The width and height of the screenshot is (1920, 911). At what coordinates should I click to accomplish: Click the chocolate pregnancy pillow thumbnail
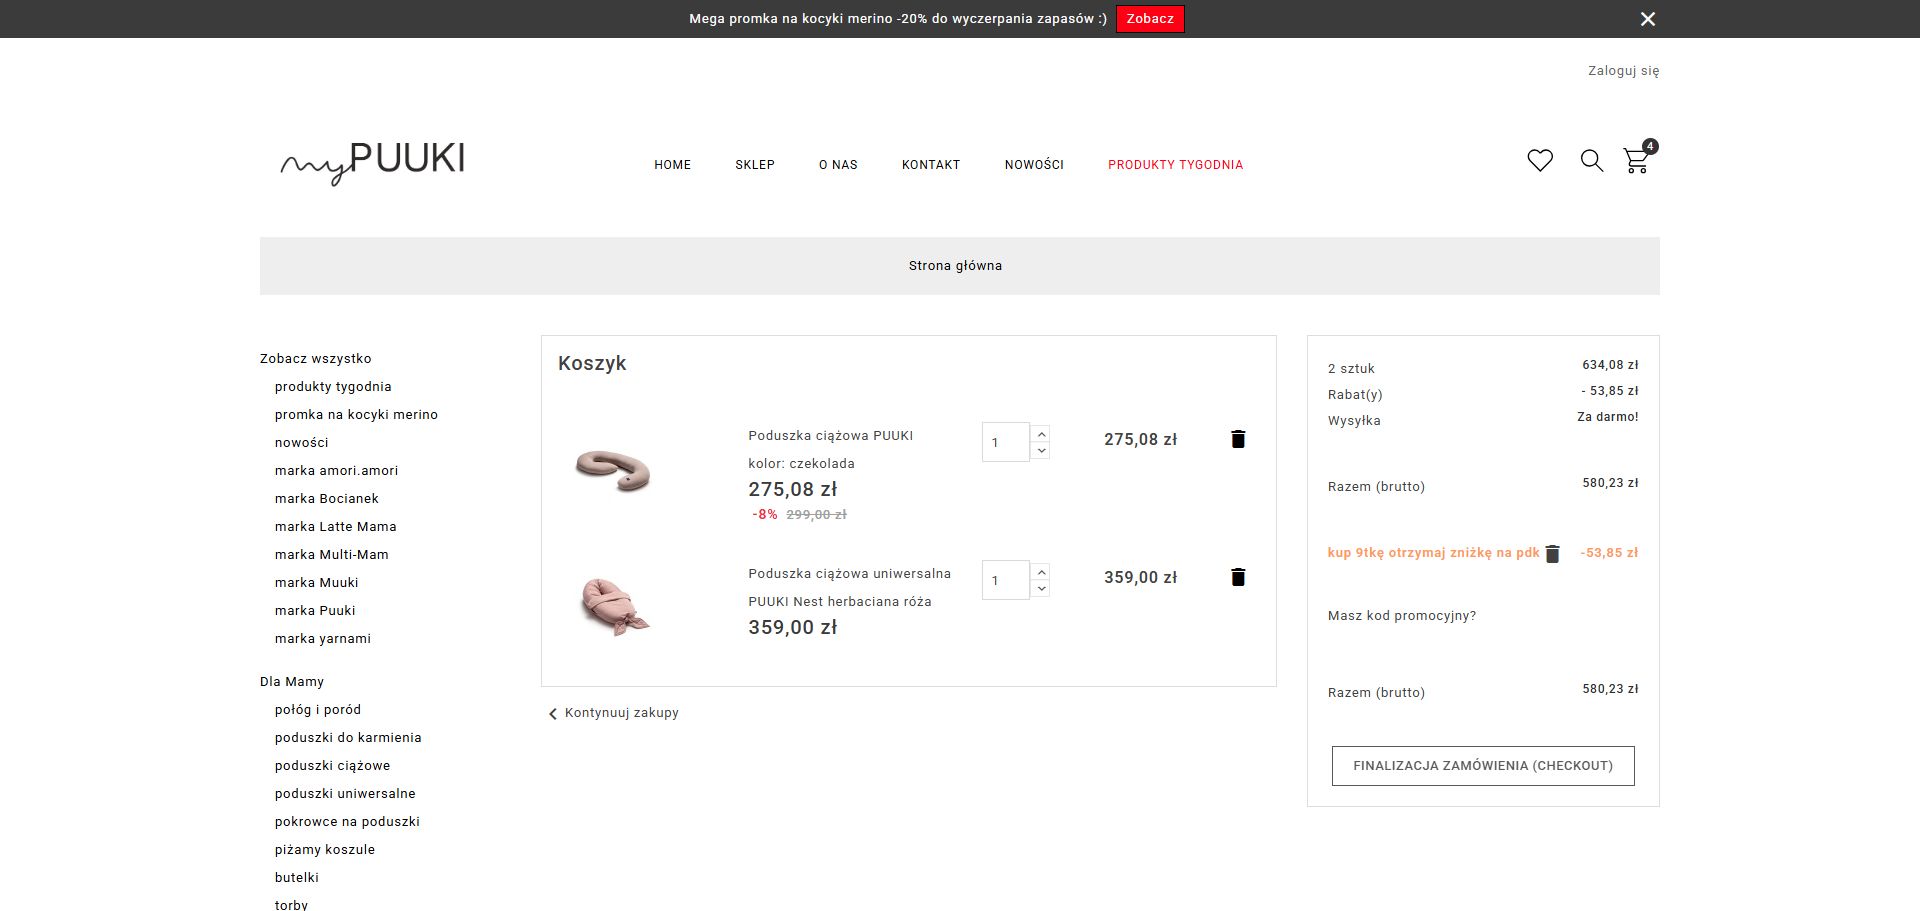[613, 471]
